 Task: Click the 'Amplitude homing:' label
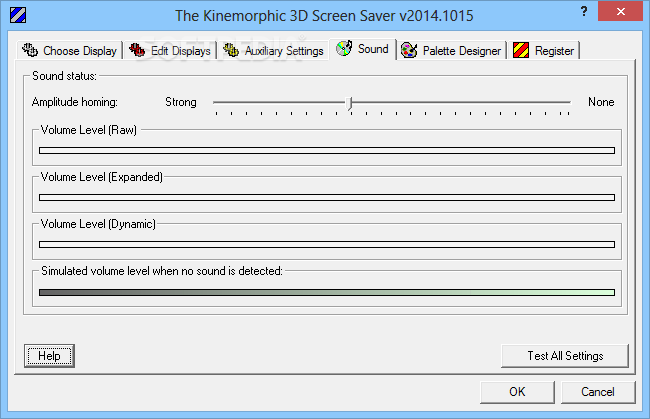[75, 102]
